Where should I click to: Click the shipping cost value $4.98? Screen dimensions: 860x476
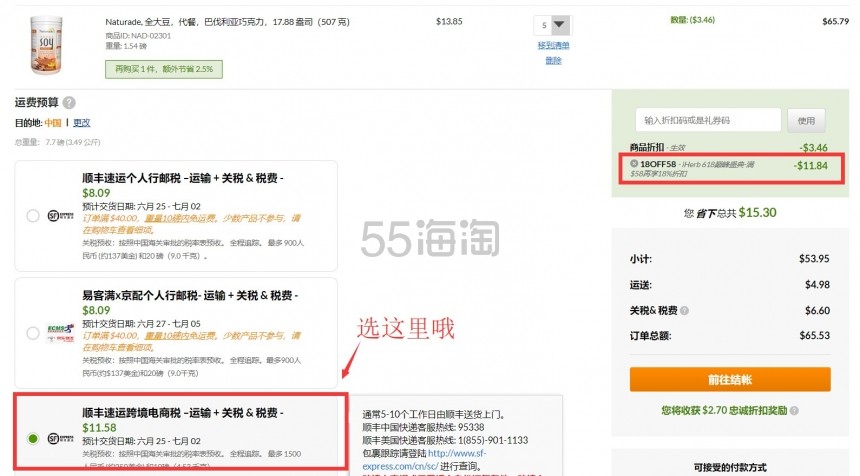[x=817, y=284]
